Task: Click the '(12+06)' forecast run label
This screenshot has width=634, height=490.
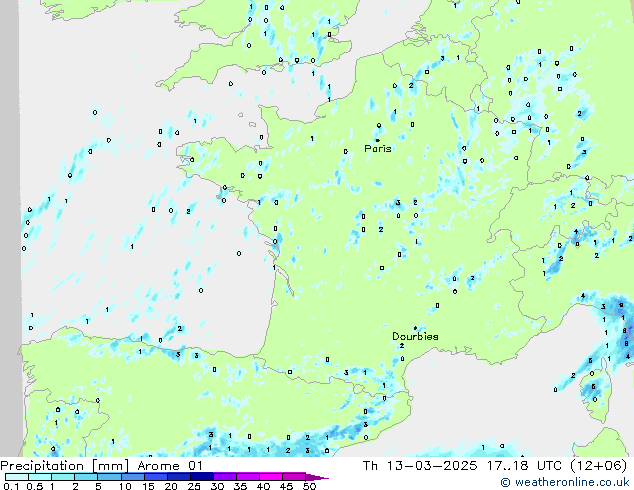Action: tap(599, 466)
